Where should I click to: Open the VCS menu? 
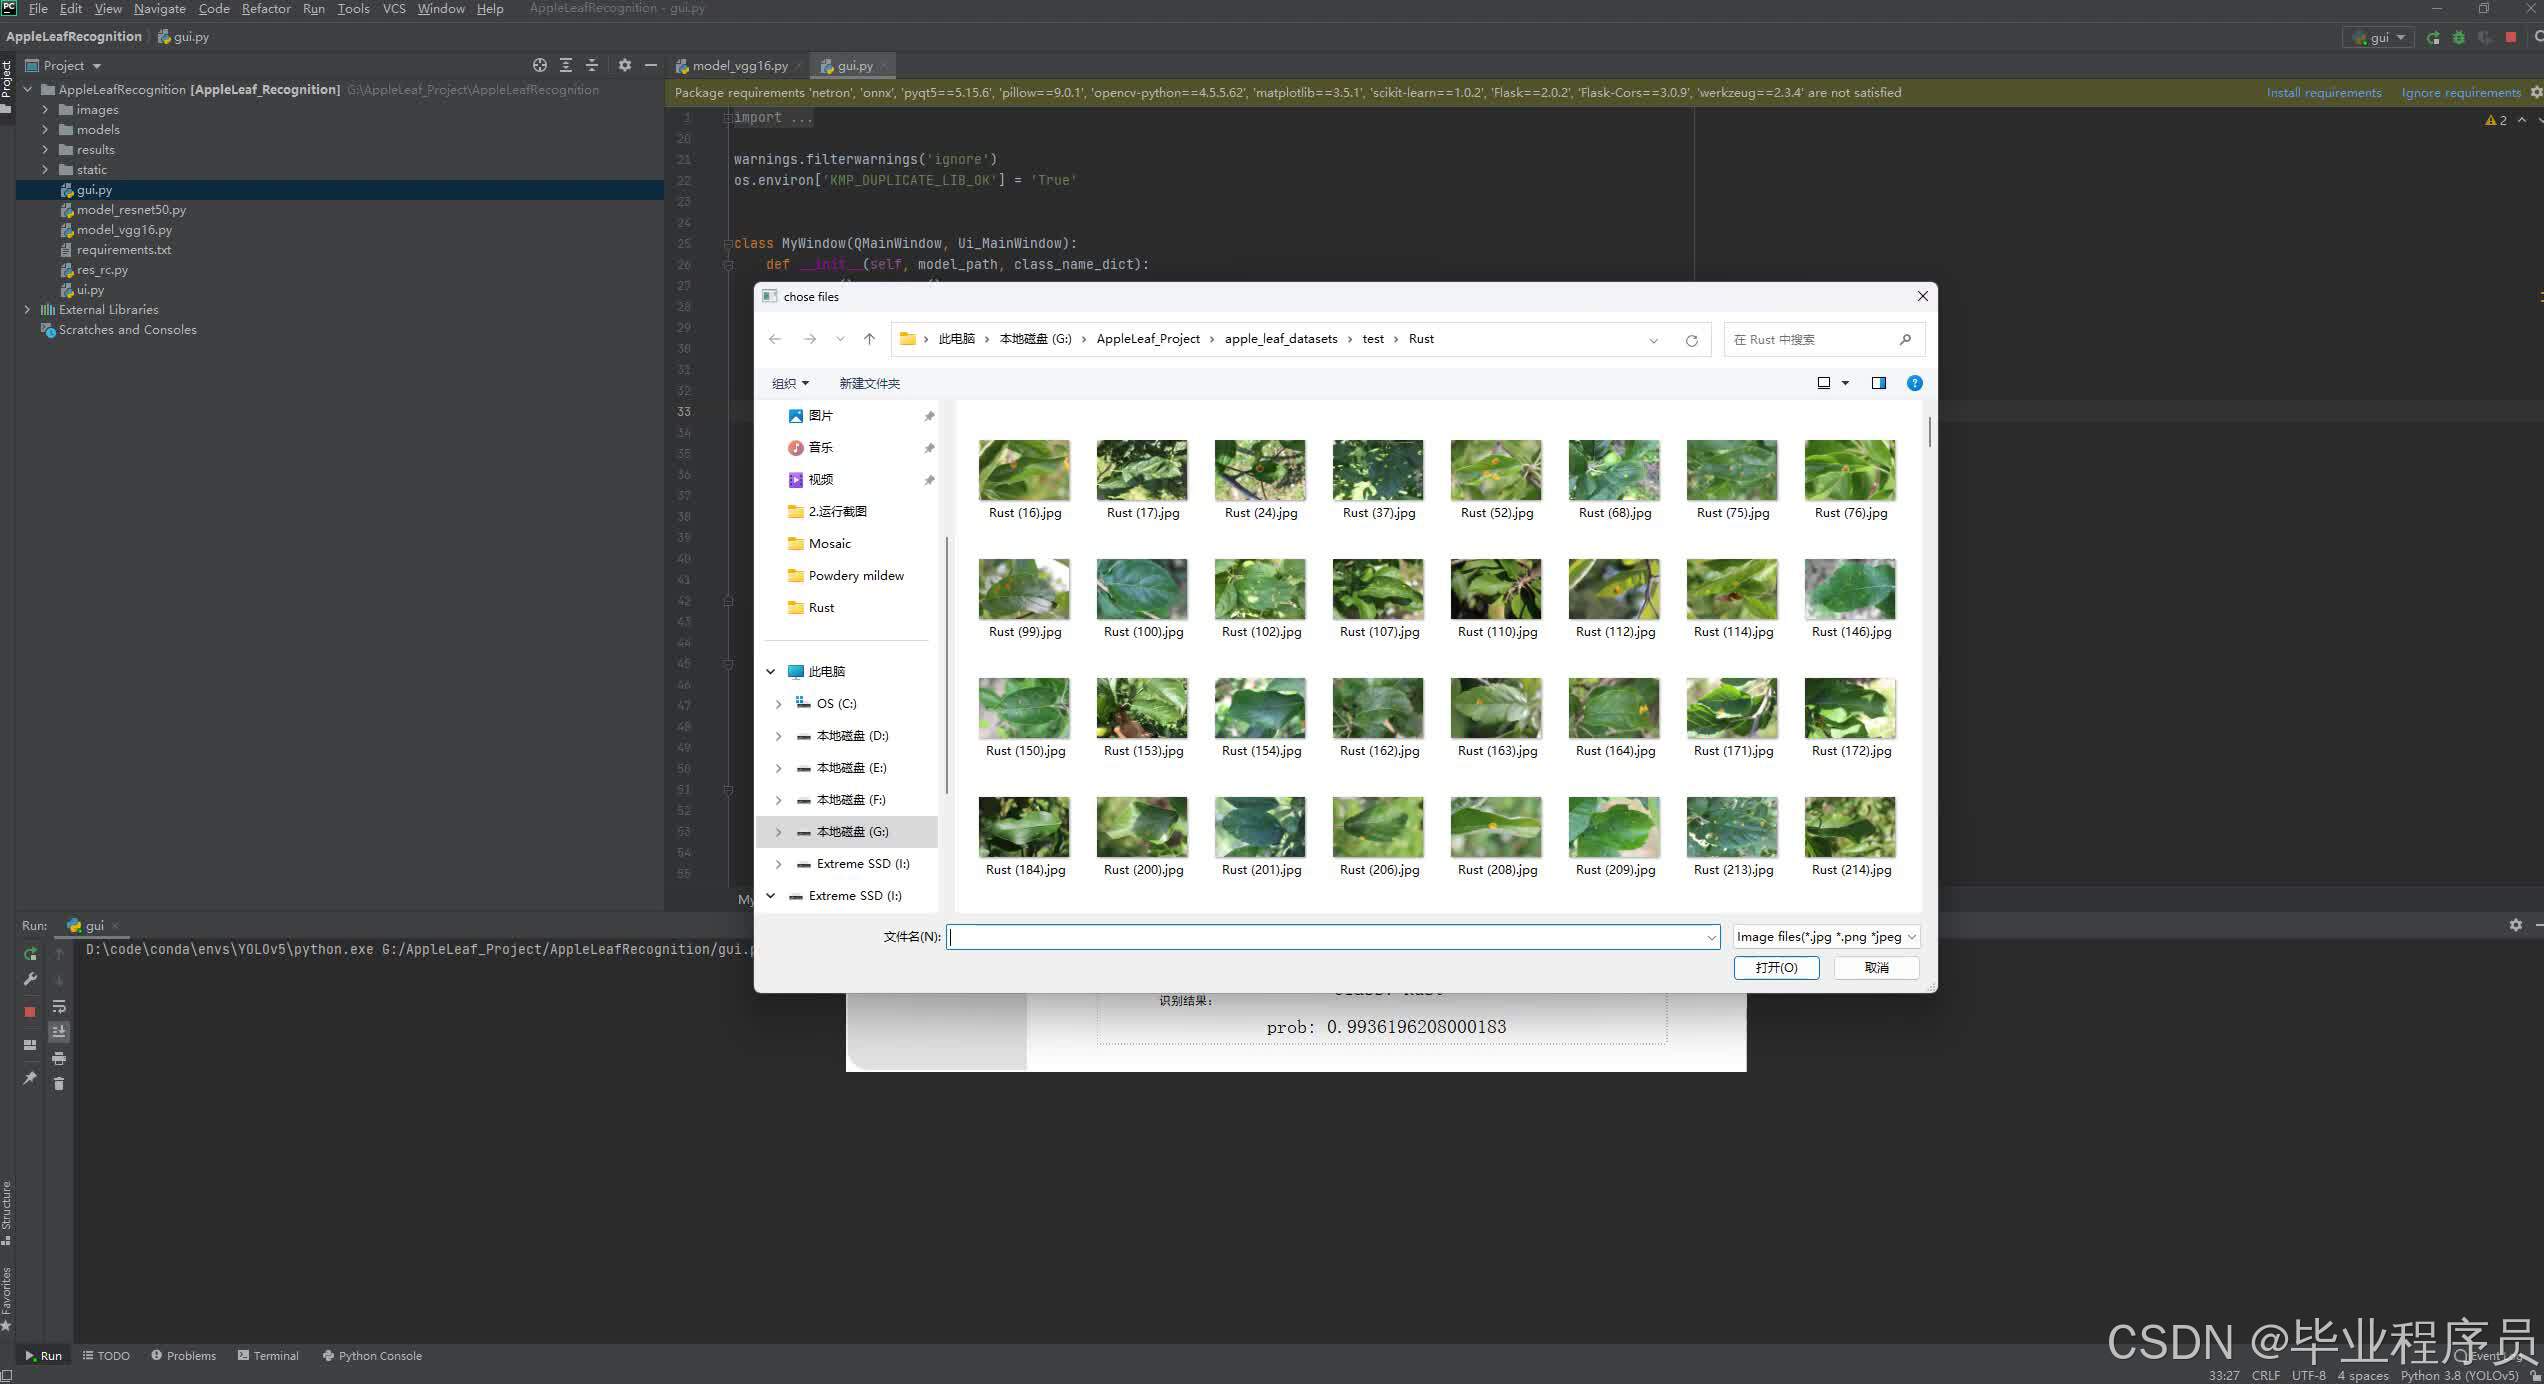click(394, 8)
